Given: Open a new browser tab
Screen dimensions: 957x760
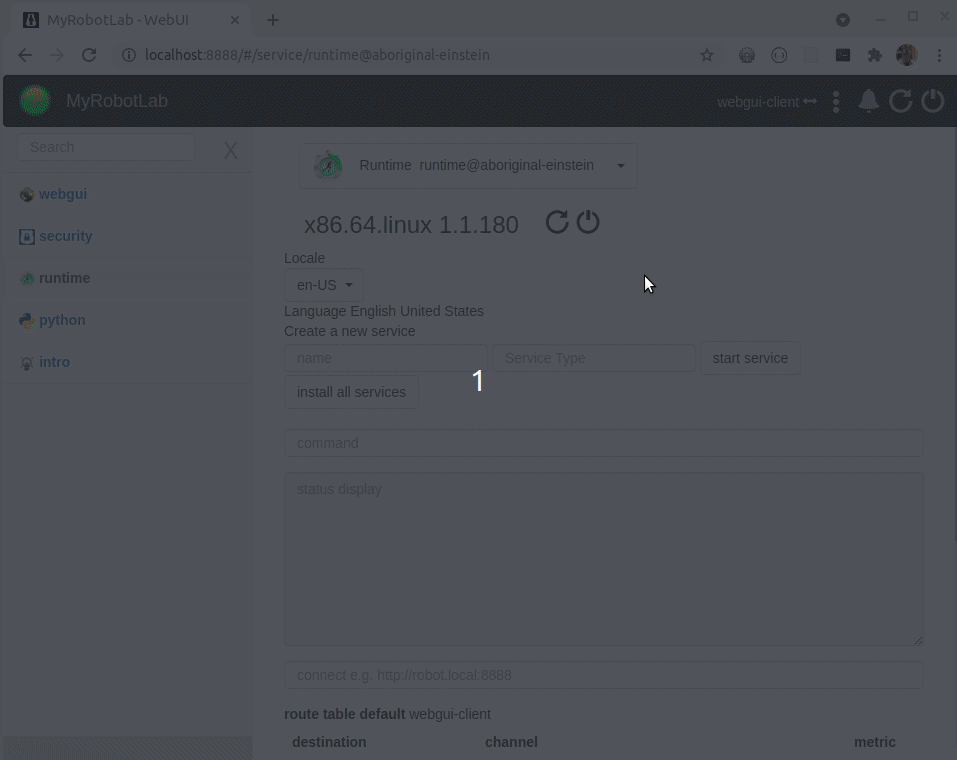Looking at the screenshot, I should pos(273,20).
